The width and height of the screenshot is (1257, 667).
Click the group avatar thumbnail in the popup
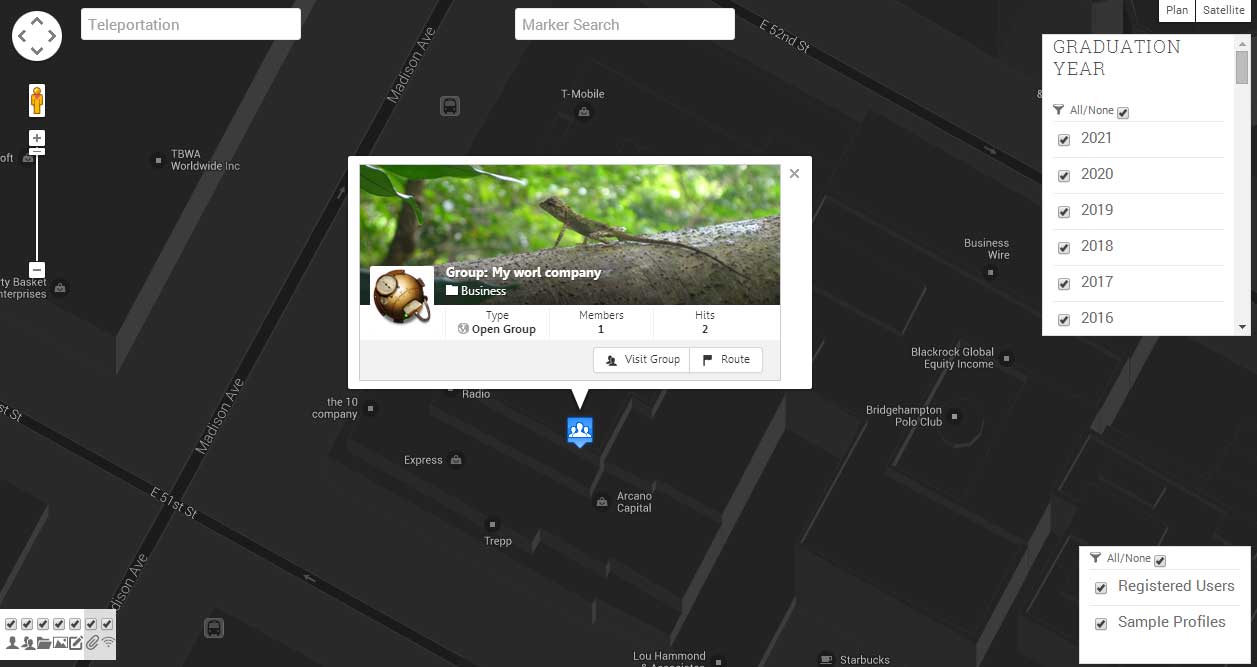point(401,294)
